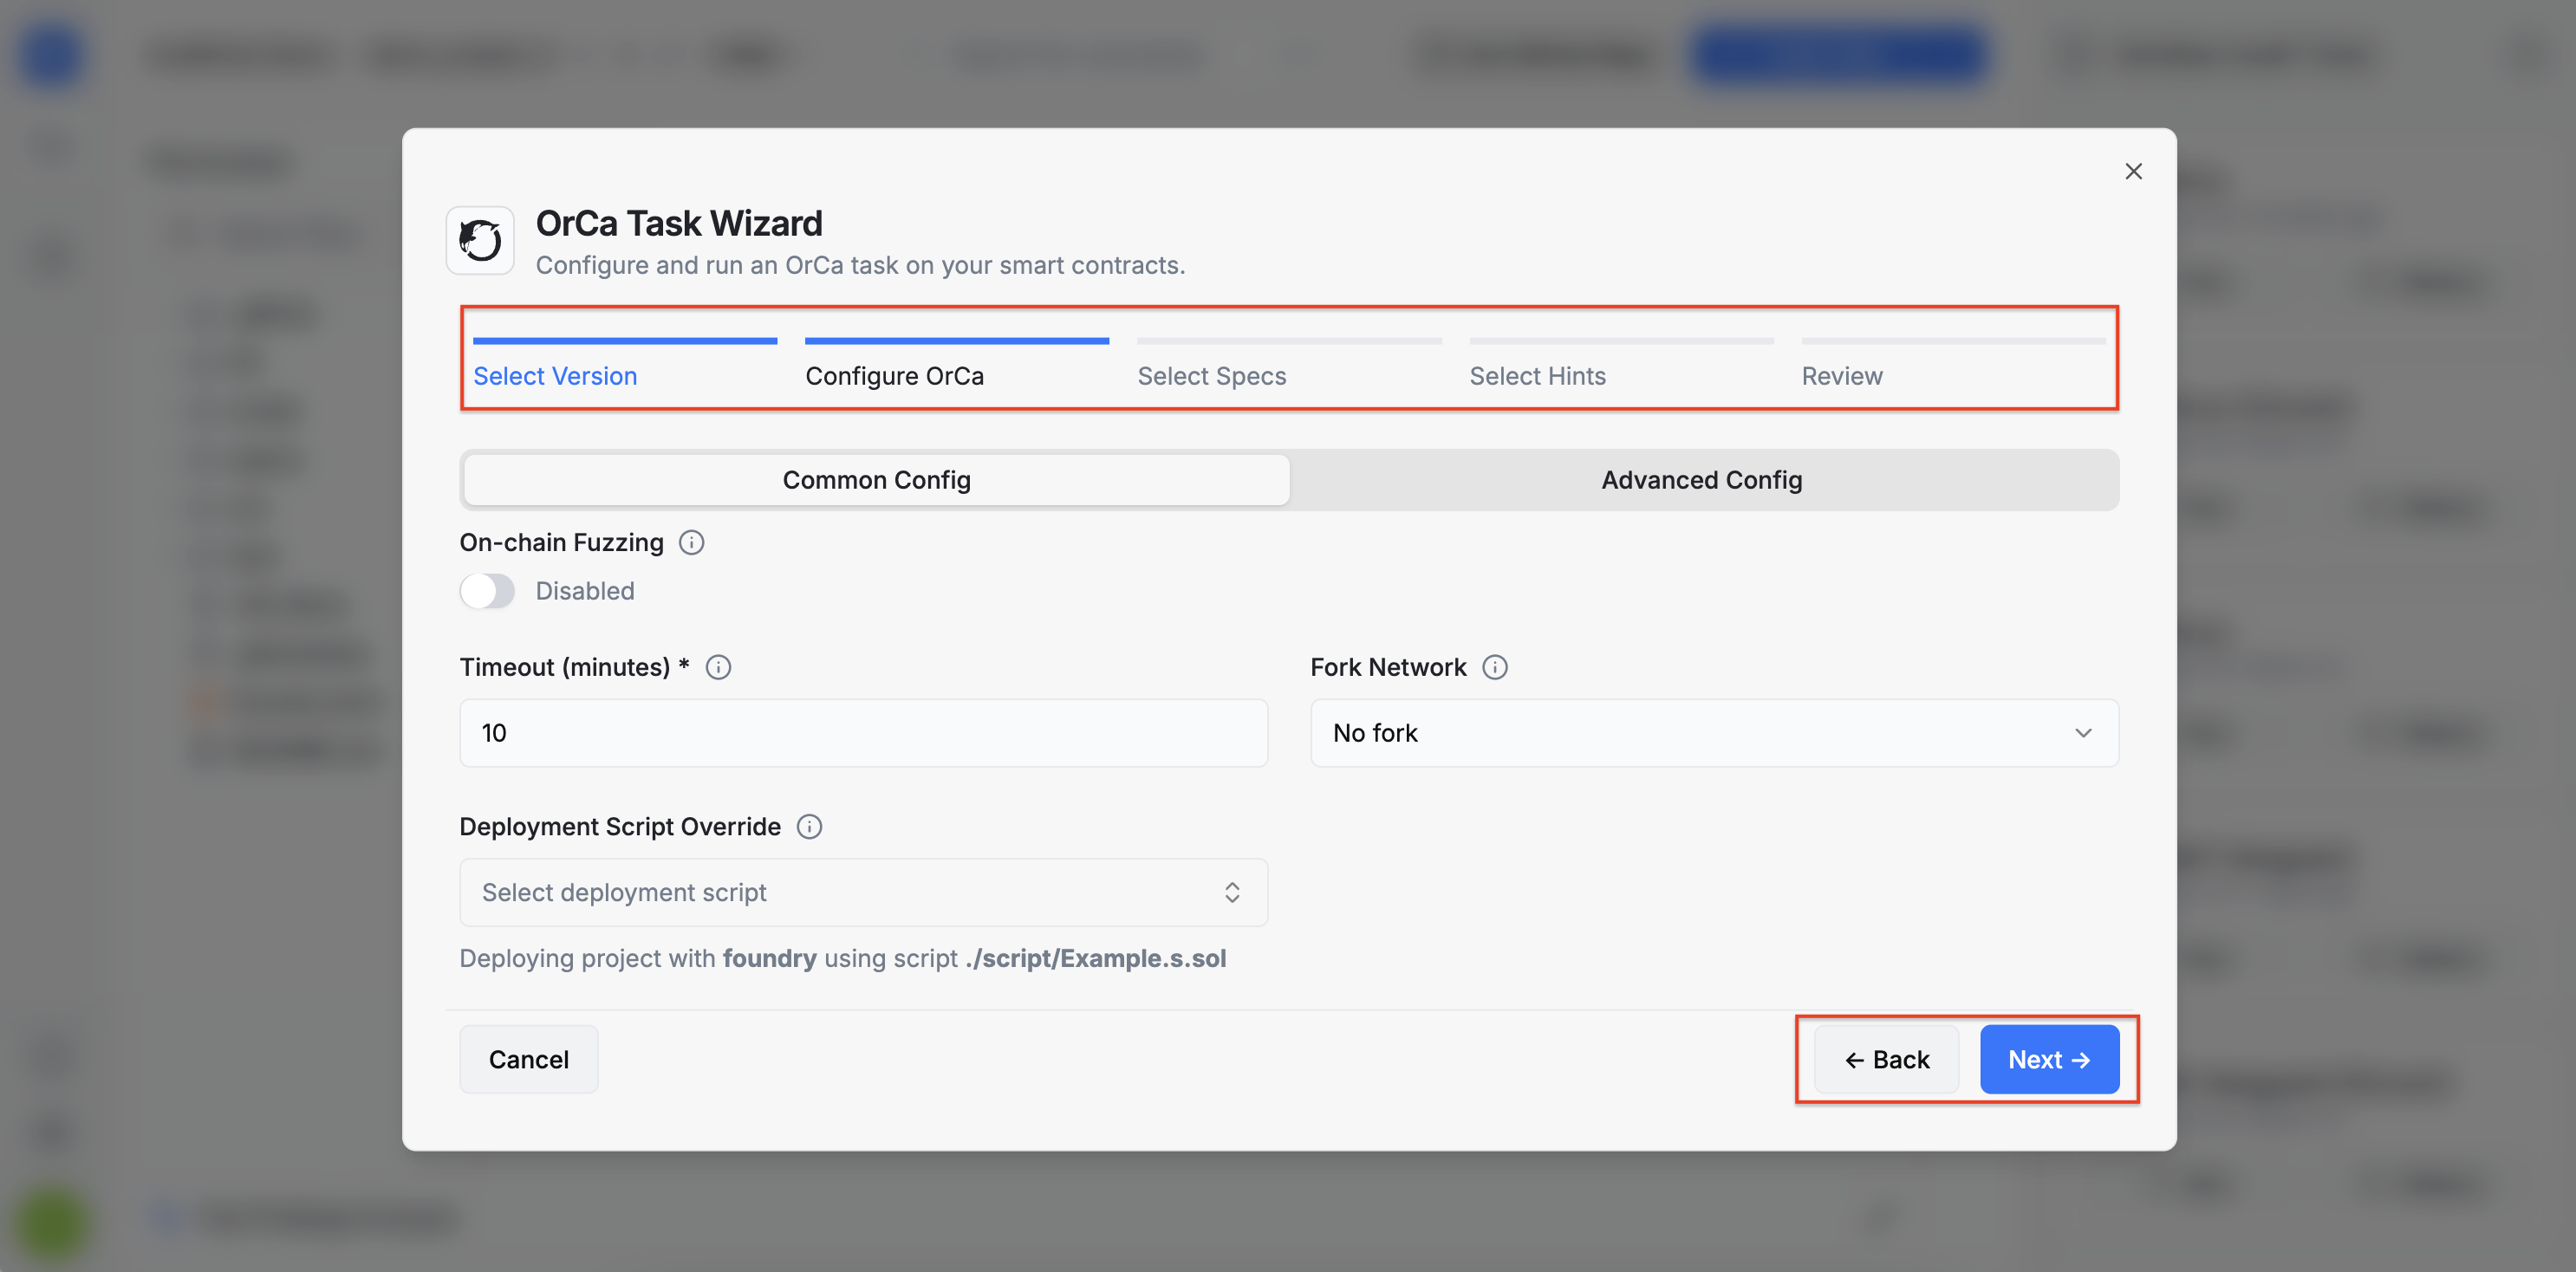Click the OrCa whale logo icon
This screenshot has height=1272, width=2576.
coord(480,240)
